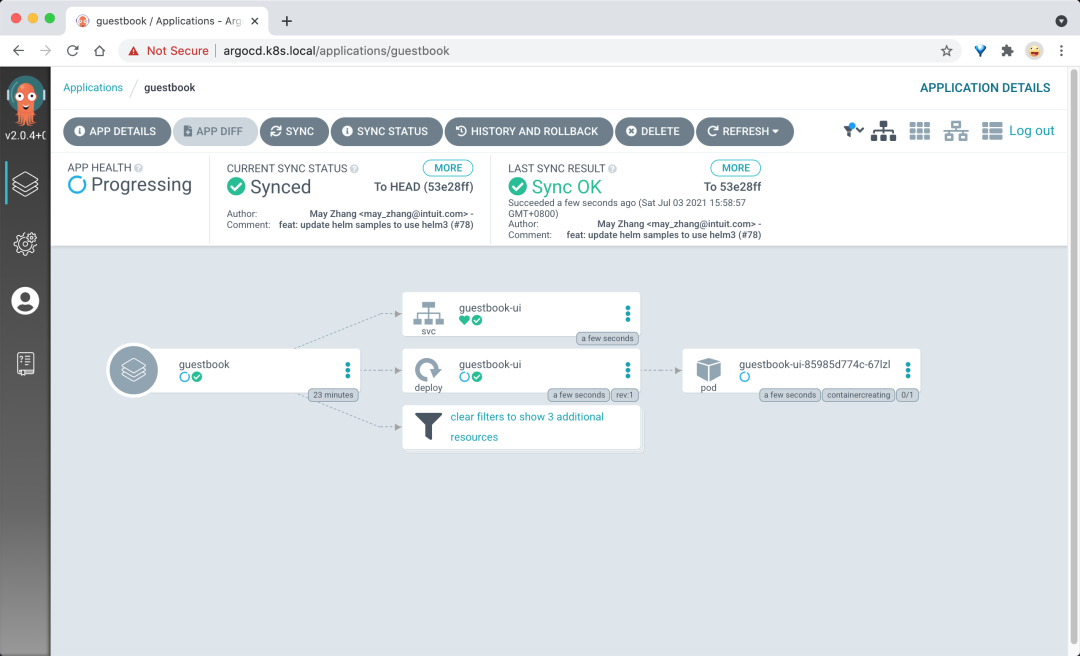Click the address bar URL field
Screen dimensions: 1080x656
pos(539,50)
